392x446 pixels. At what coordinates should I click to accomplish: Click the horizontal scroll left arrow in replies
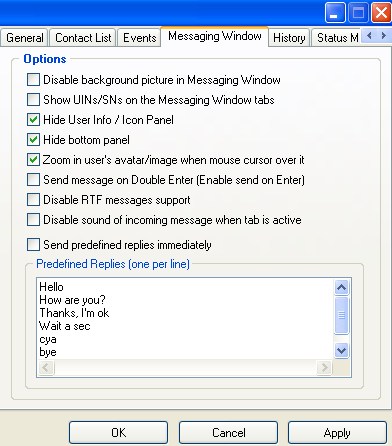click(x=46, y=367)
